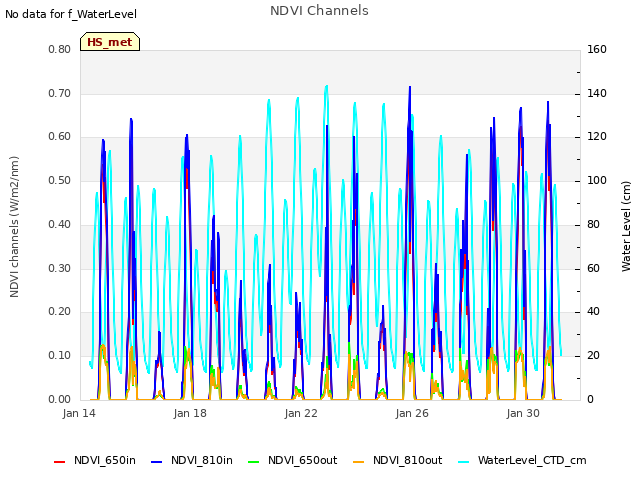
Task: Click the 0.20 left axis tick label
Action: click(60, 312)
